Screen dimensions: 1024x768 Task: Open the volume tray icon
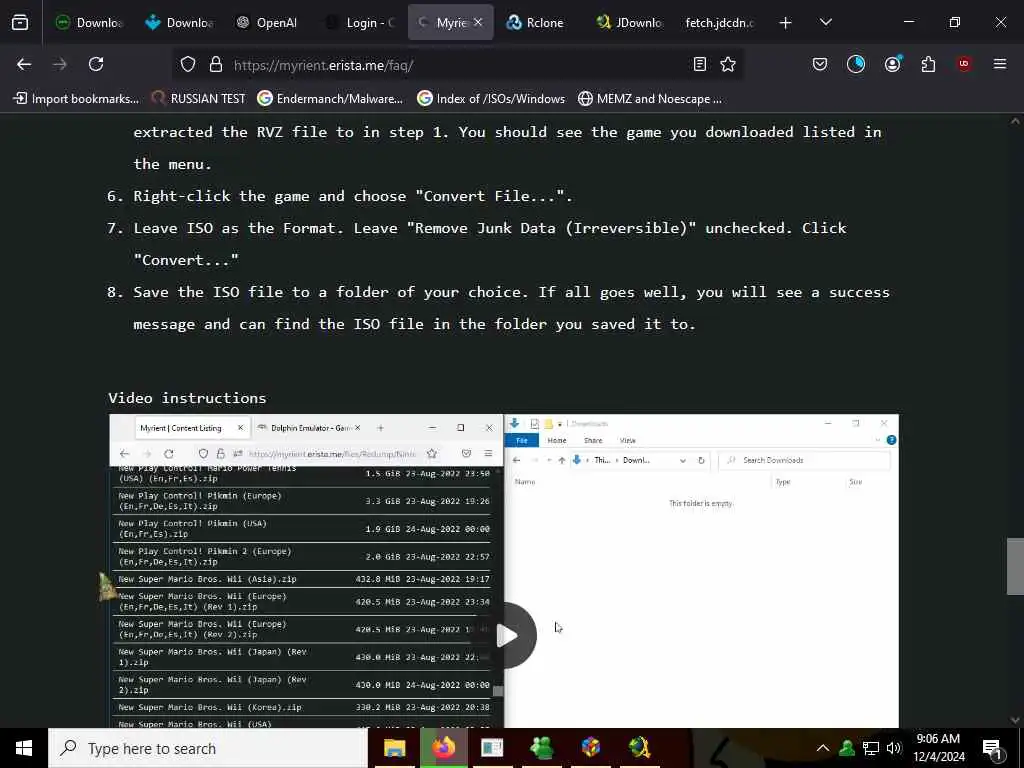click(894, 748)
